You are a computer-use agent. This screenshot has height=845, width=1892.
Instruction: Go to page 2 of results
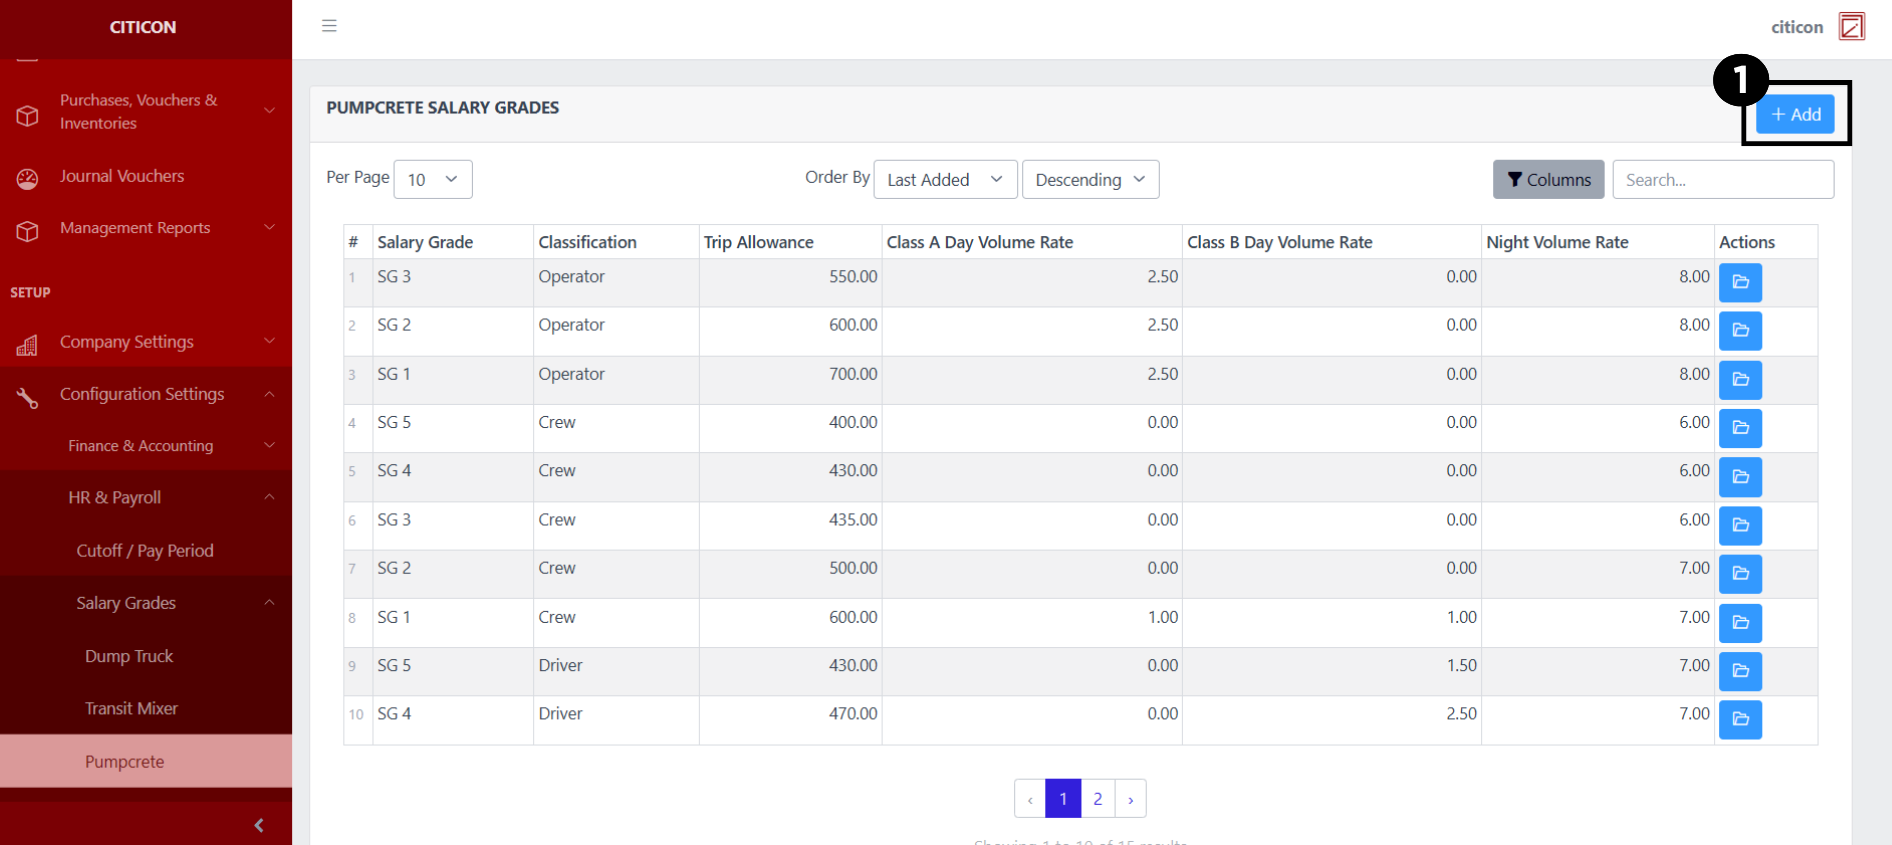[x=1097, y=798]
